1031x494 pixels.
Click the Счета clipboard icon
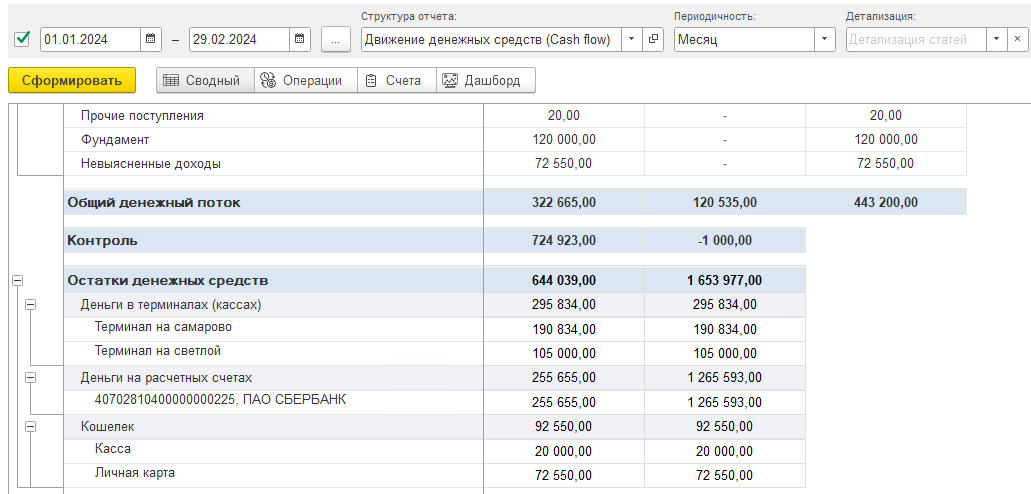371,81
